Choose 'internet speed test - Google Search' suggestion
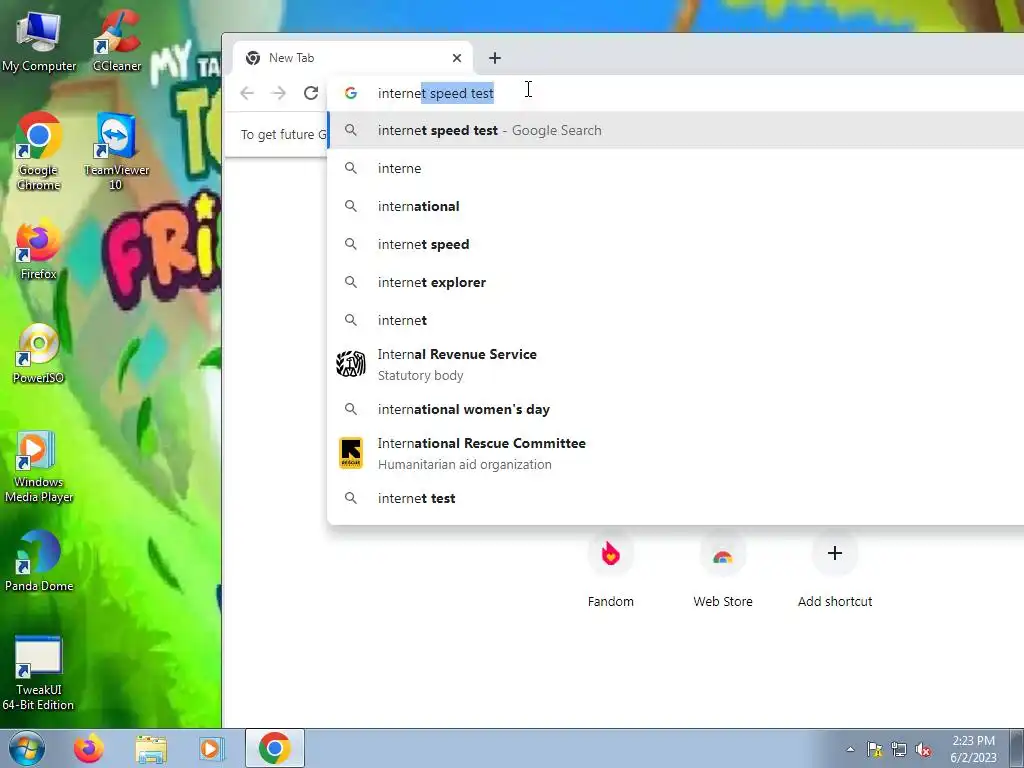Image resolution: width=1024 pixels, height=768 pixels. click(x=675, y=130)
